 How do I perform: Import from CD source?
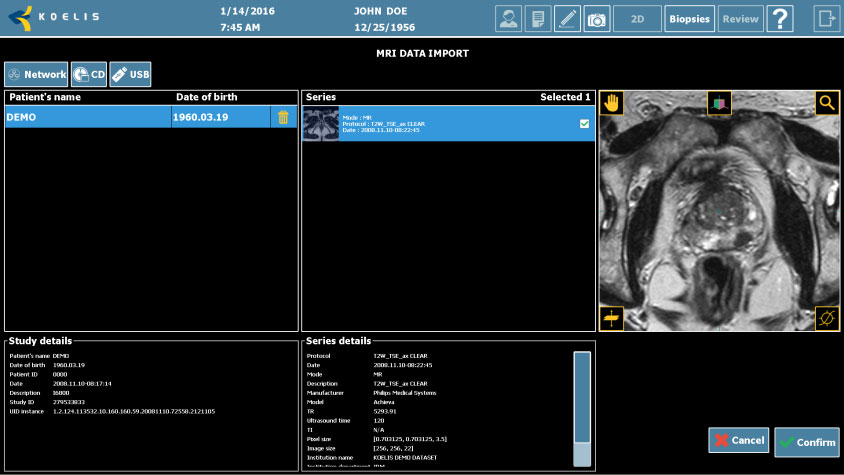89,74
